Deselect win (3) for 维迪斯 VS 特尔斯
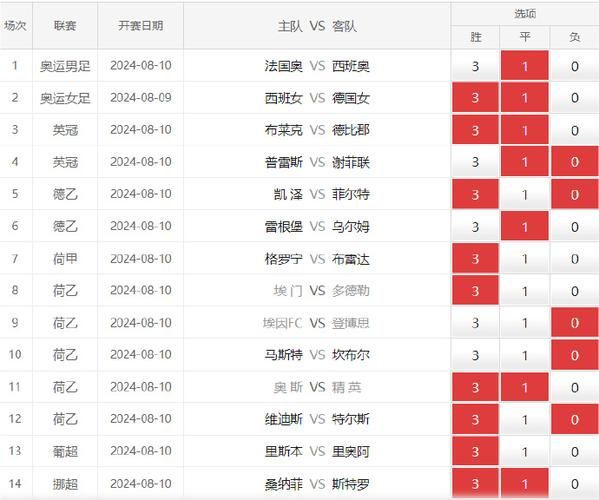 tap(475, 419)
